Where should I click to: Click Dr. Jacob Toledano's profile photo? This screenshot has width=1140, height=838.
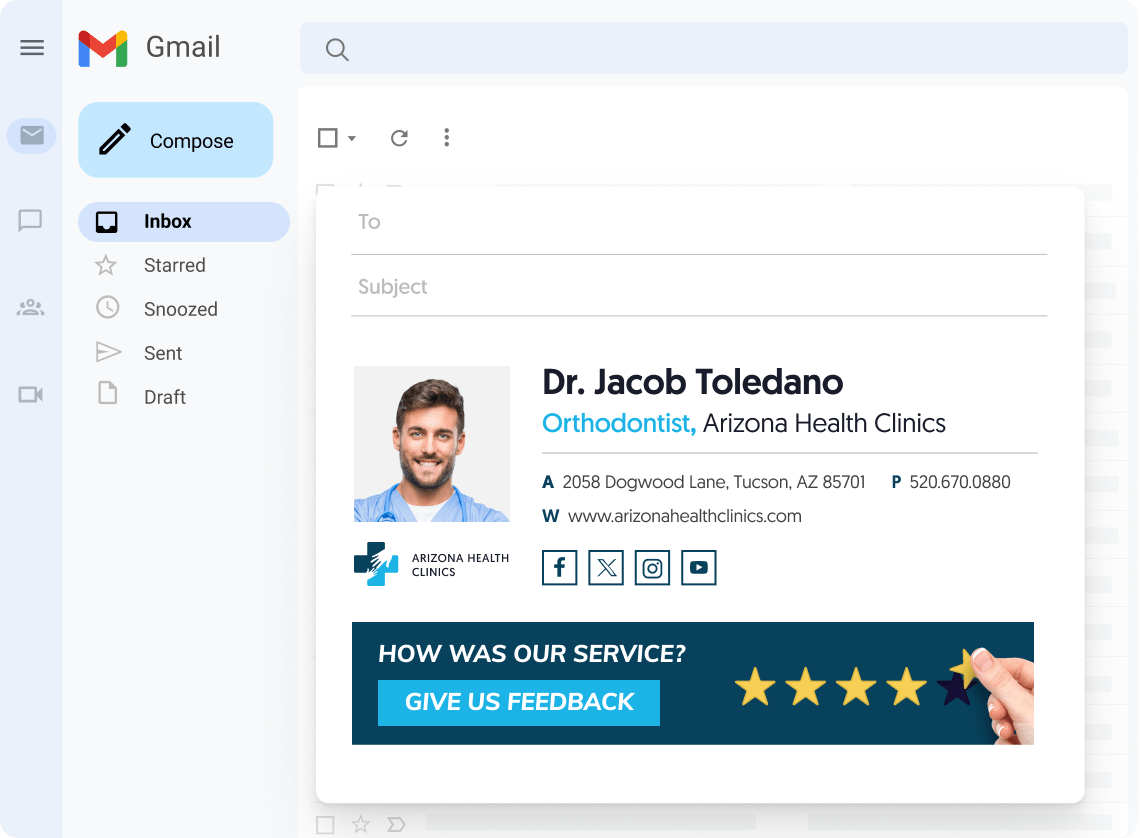[x=432, y=444]
